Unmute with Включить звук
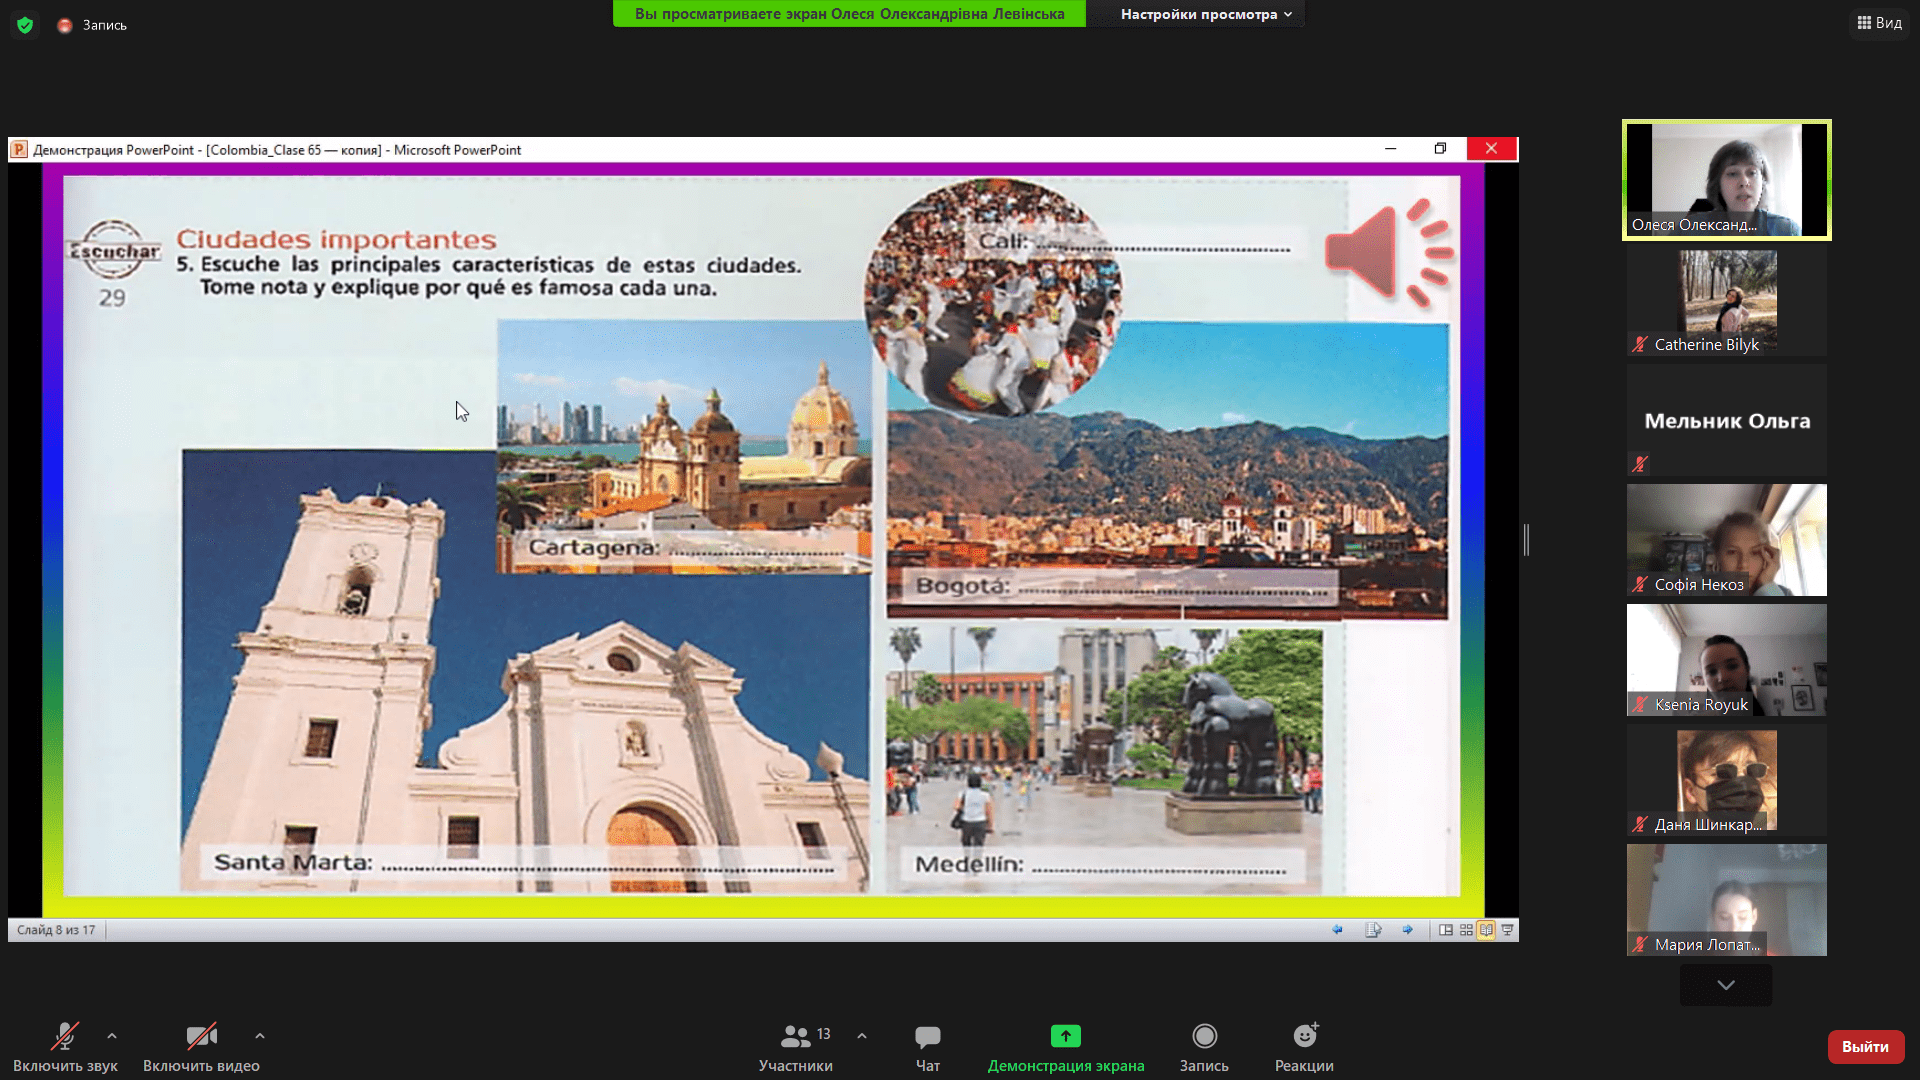This screenshot has width=1920, height=1080. click(x=65, y=1046)
